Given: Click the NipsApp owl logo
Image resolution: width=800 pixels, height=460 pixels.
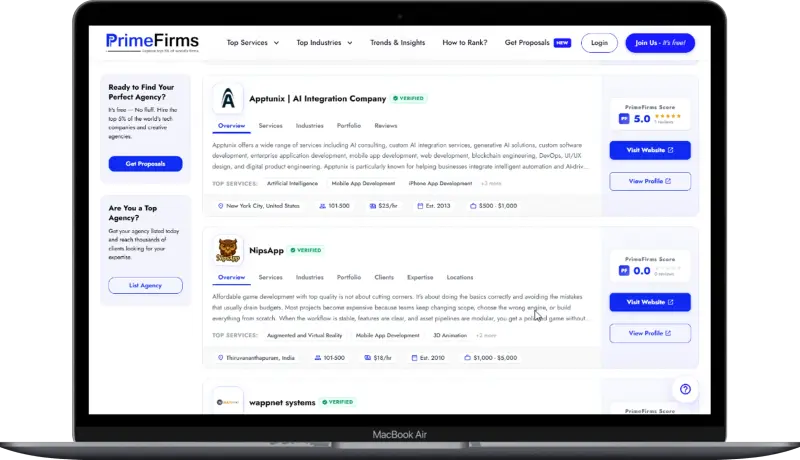Looking at the screenshot, I should click(228, 250).
